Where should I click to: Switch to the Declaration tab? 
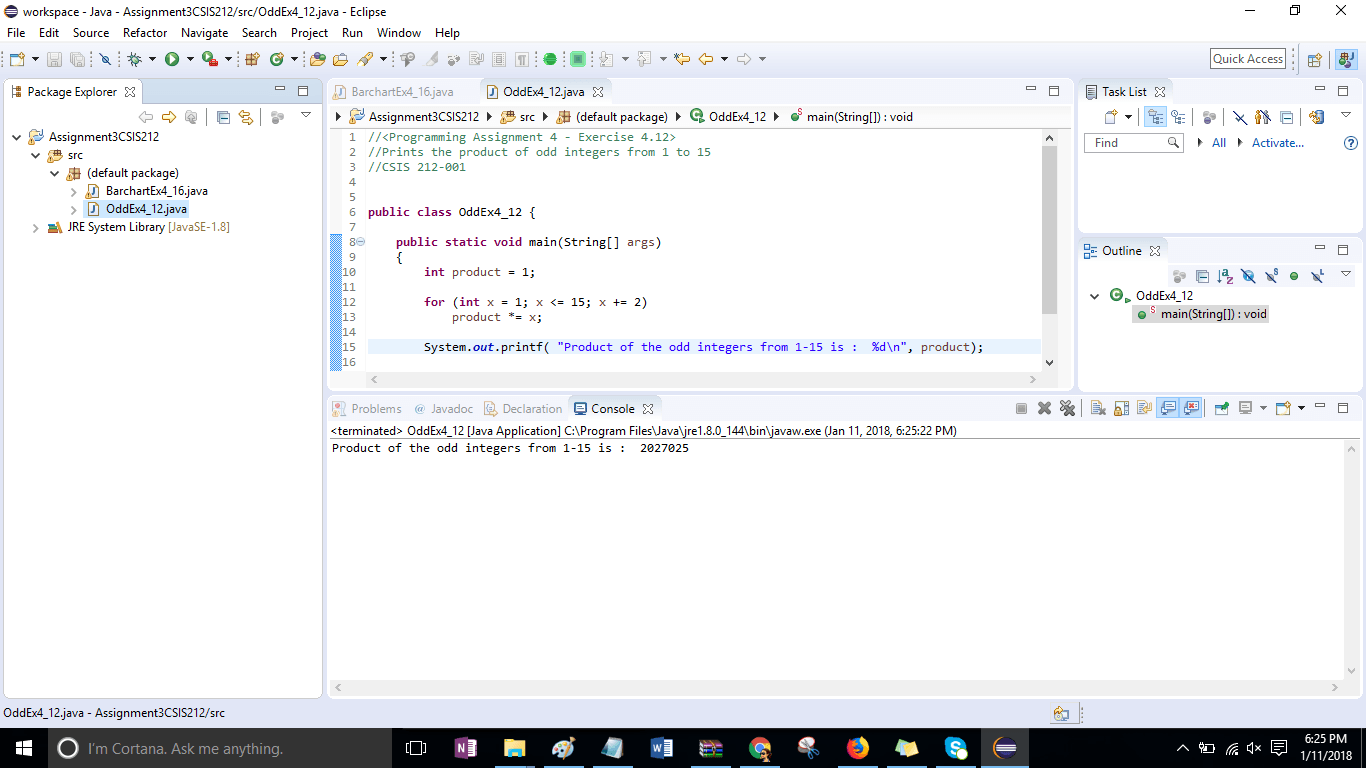(522, 409)
